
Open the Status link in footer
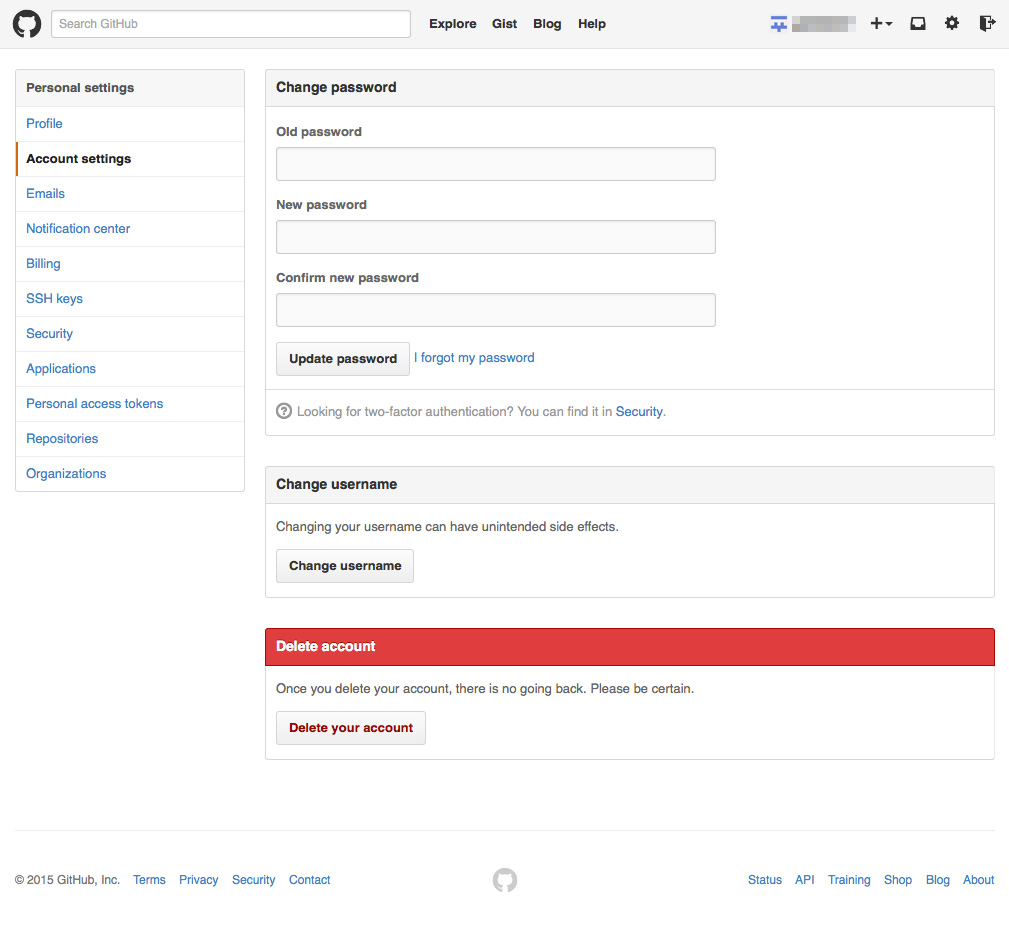click(x=764, y=880)
